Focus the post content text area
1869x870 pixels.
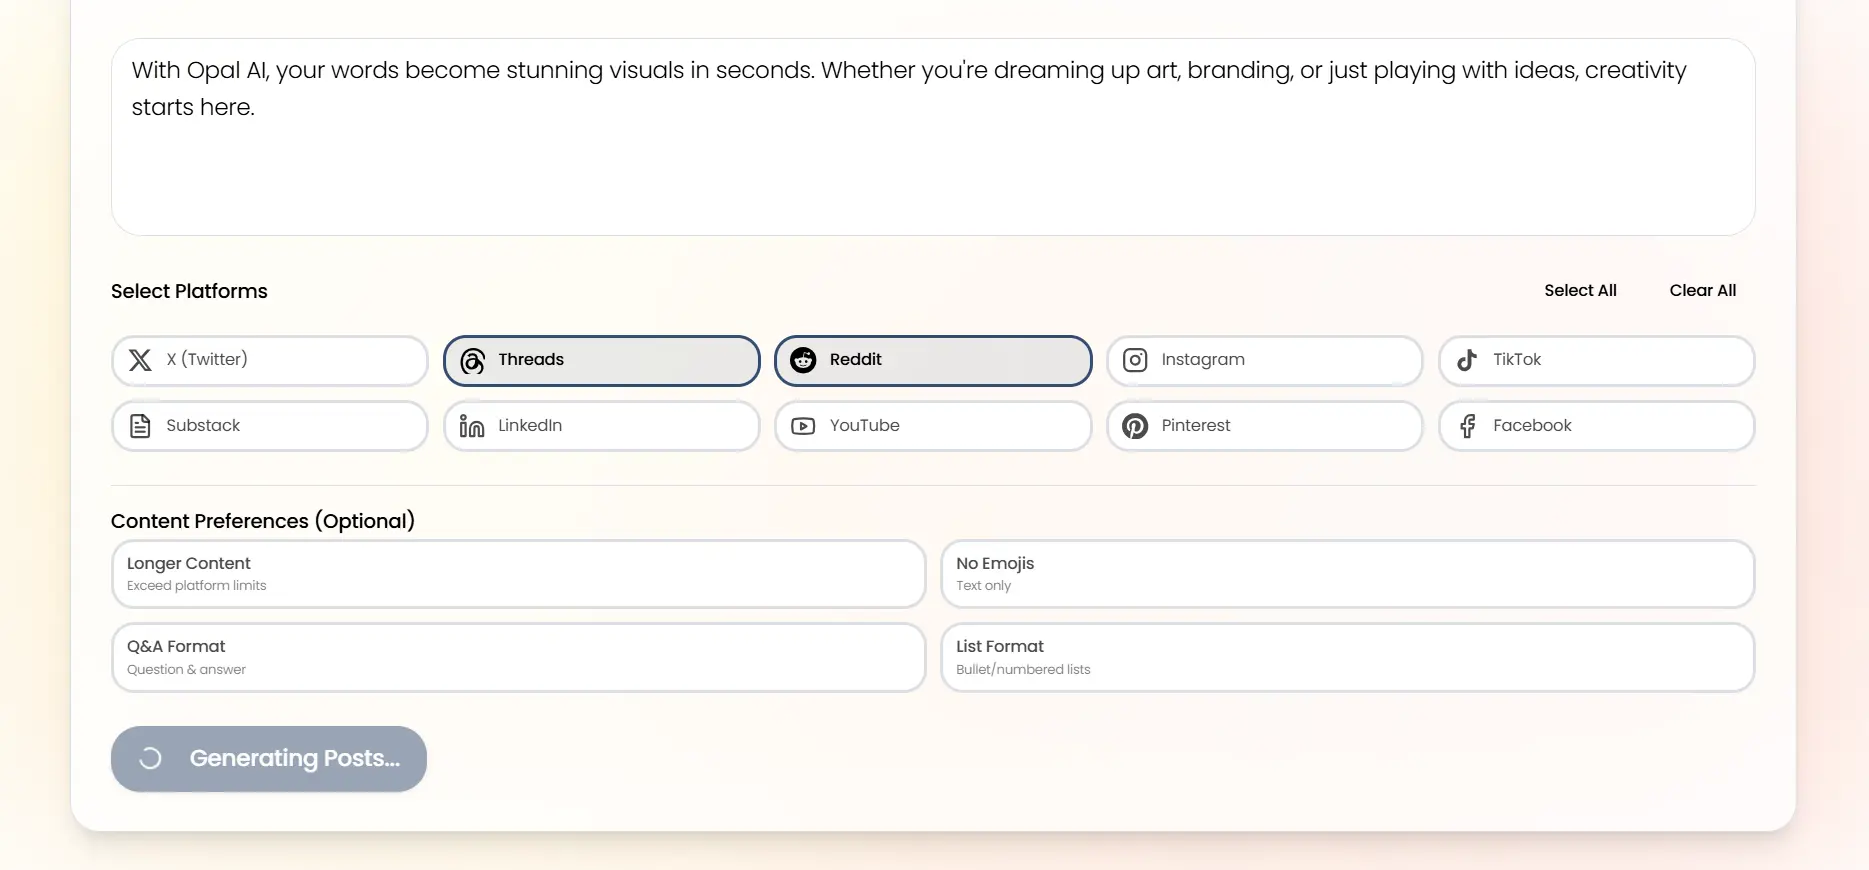933,137
